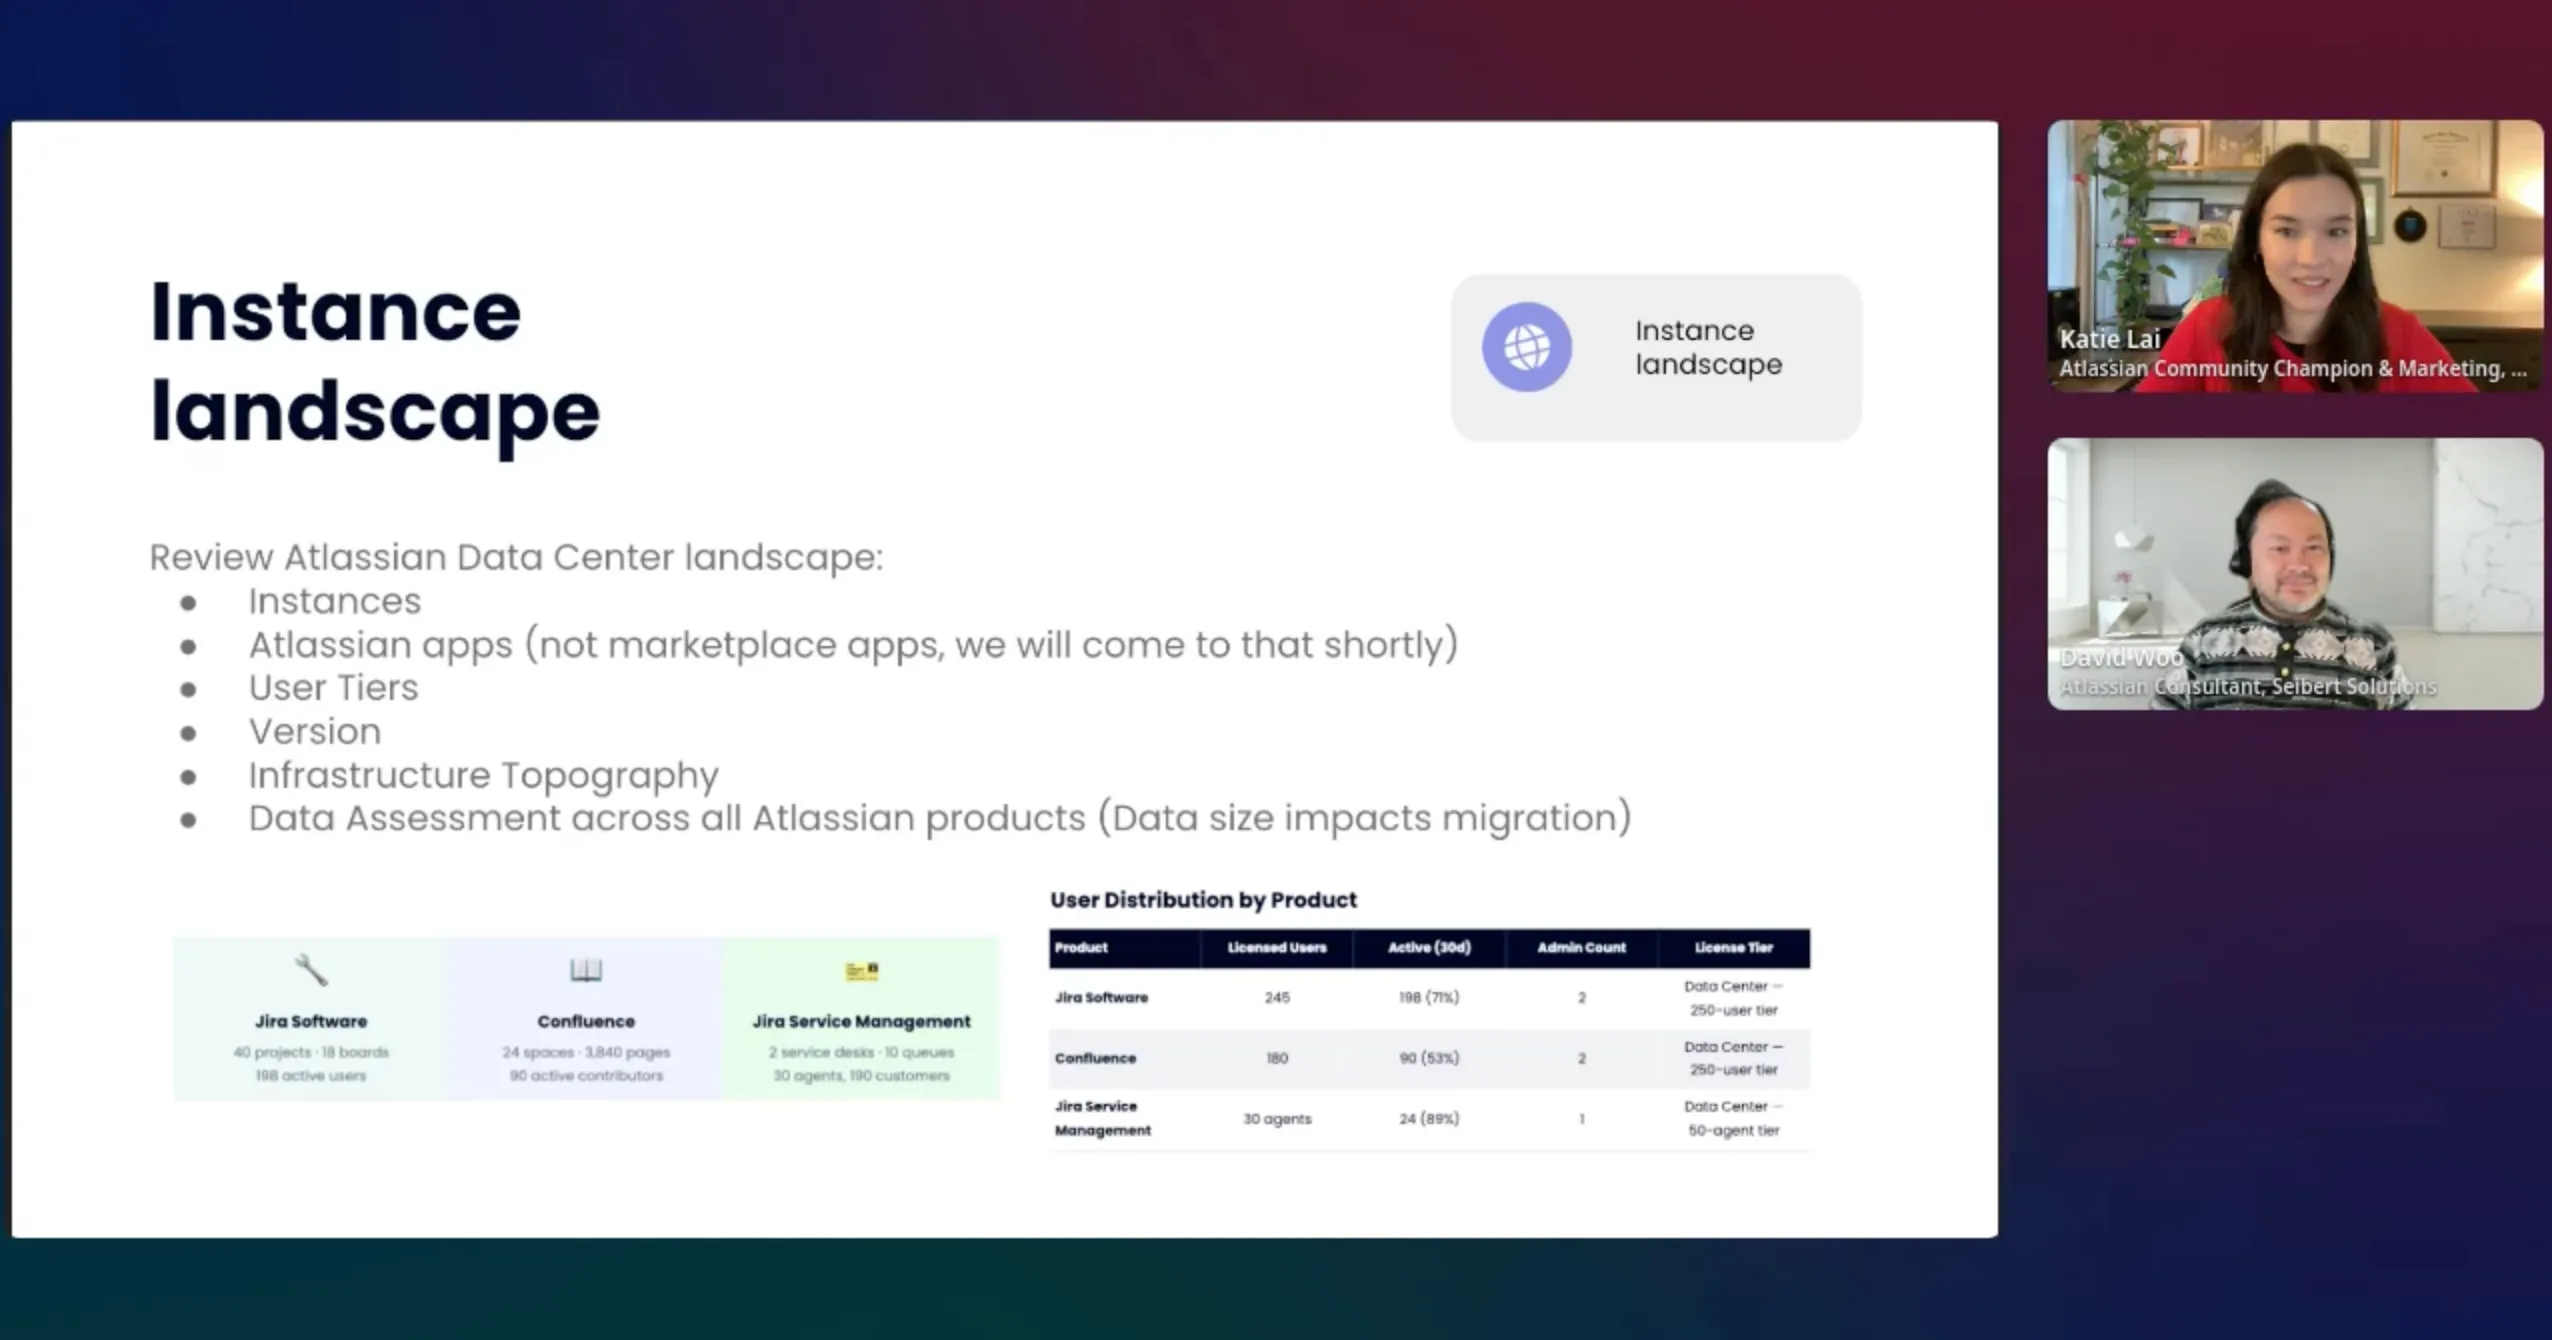Viewport: 2552px width, 1340px height.
Task: Click the 'Jira Service Management' table row label
Action: [x=1103, y=1118]
